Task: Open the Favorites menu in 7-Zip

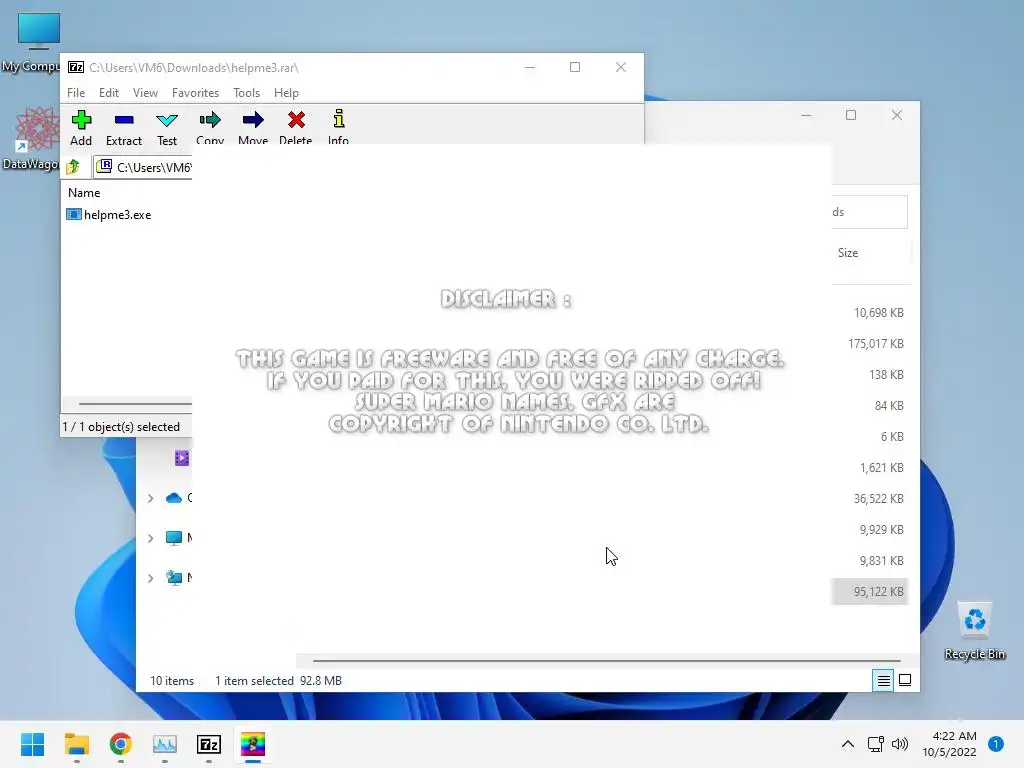Action: [195, 93]
